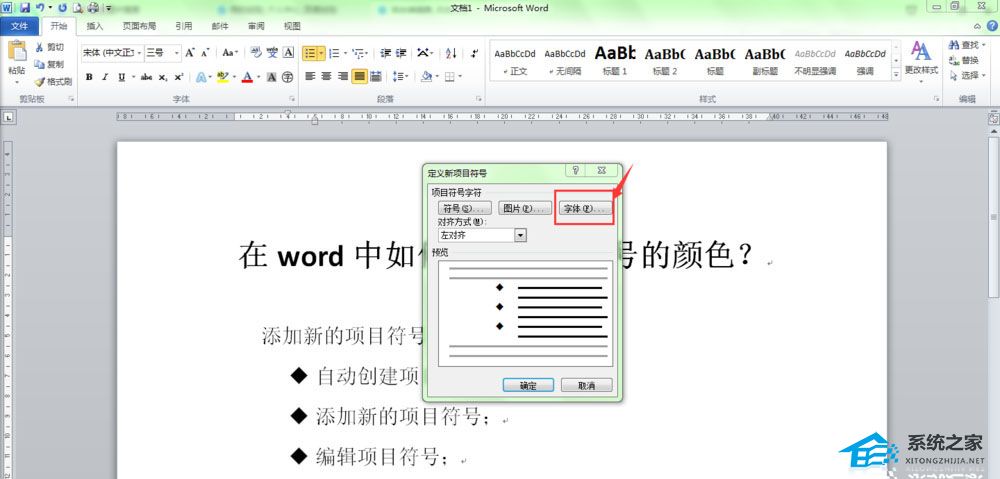
Task: Click the Save icon in quick access toolbar
Action: tap(25, 8)
